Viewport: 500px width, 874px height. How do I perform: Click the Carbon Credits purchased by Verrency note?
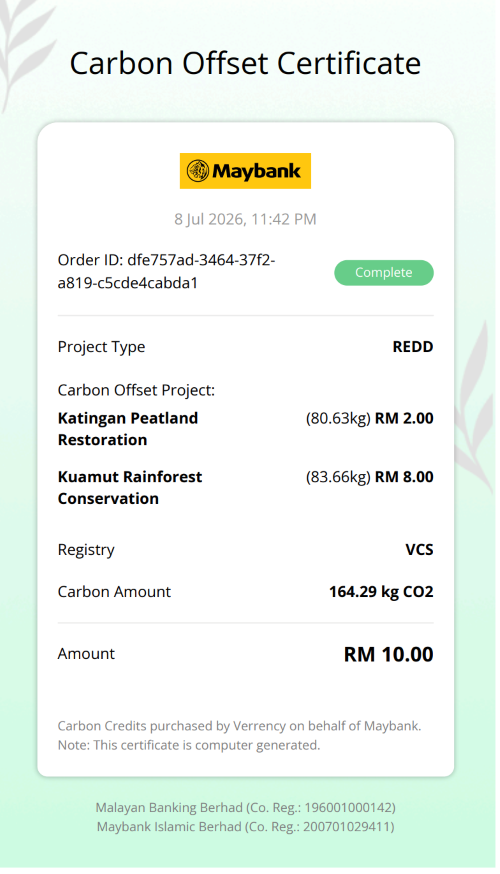(240, 726)
